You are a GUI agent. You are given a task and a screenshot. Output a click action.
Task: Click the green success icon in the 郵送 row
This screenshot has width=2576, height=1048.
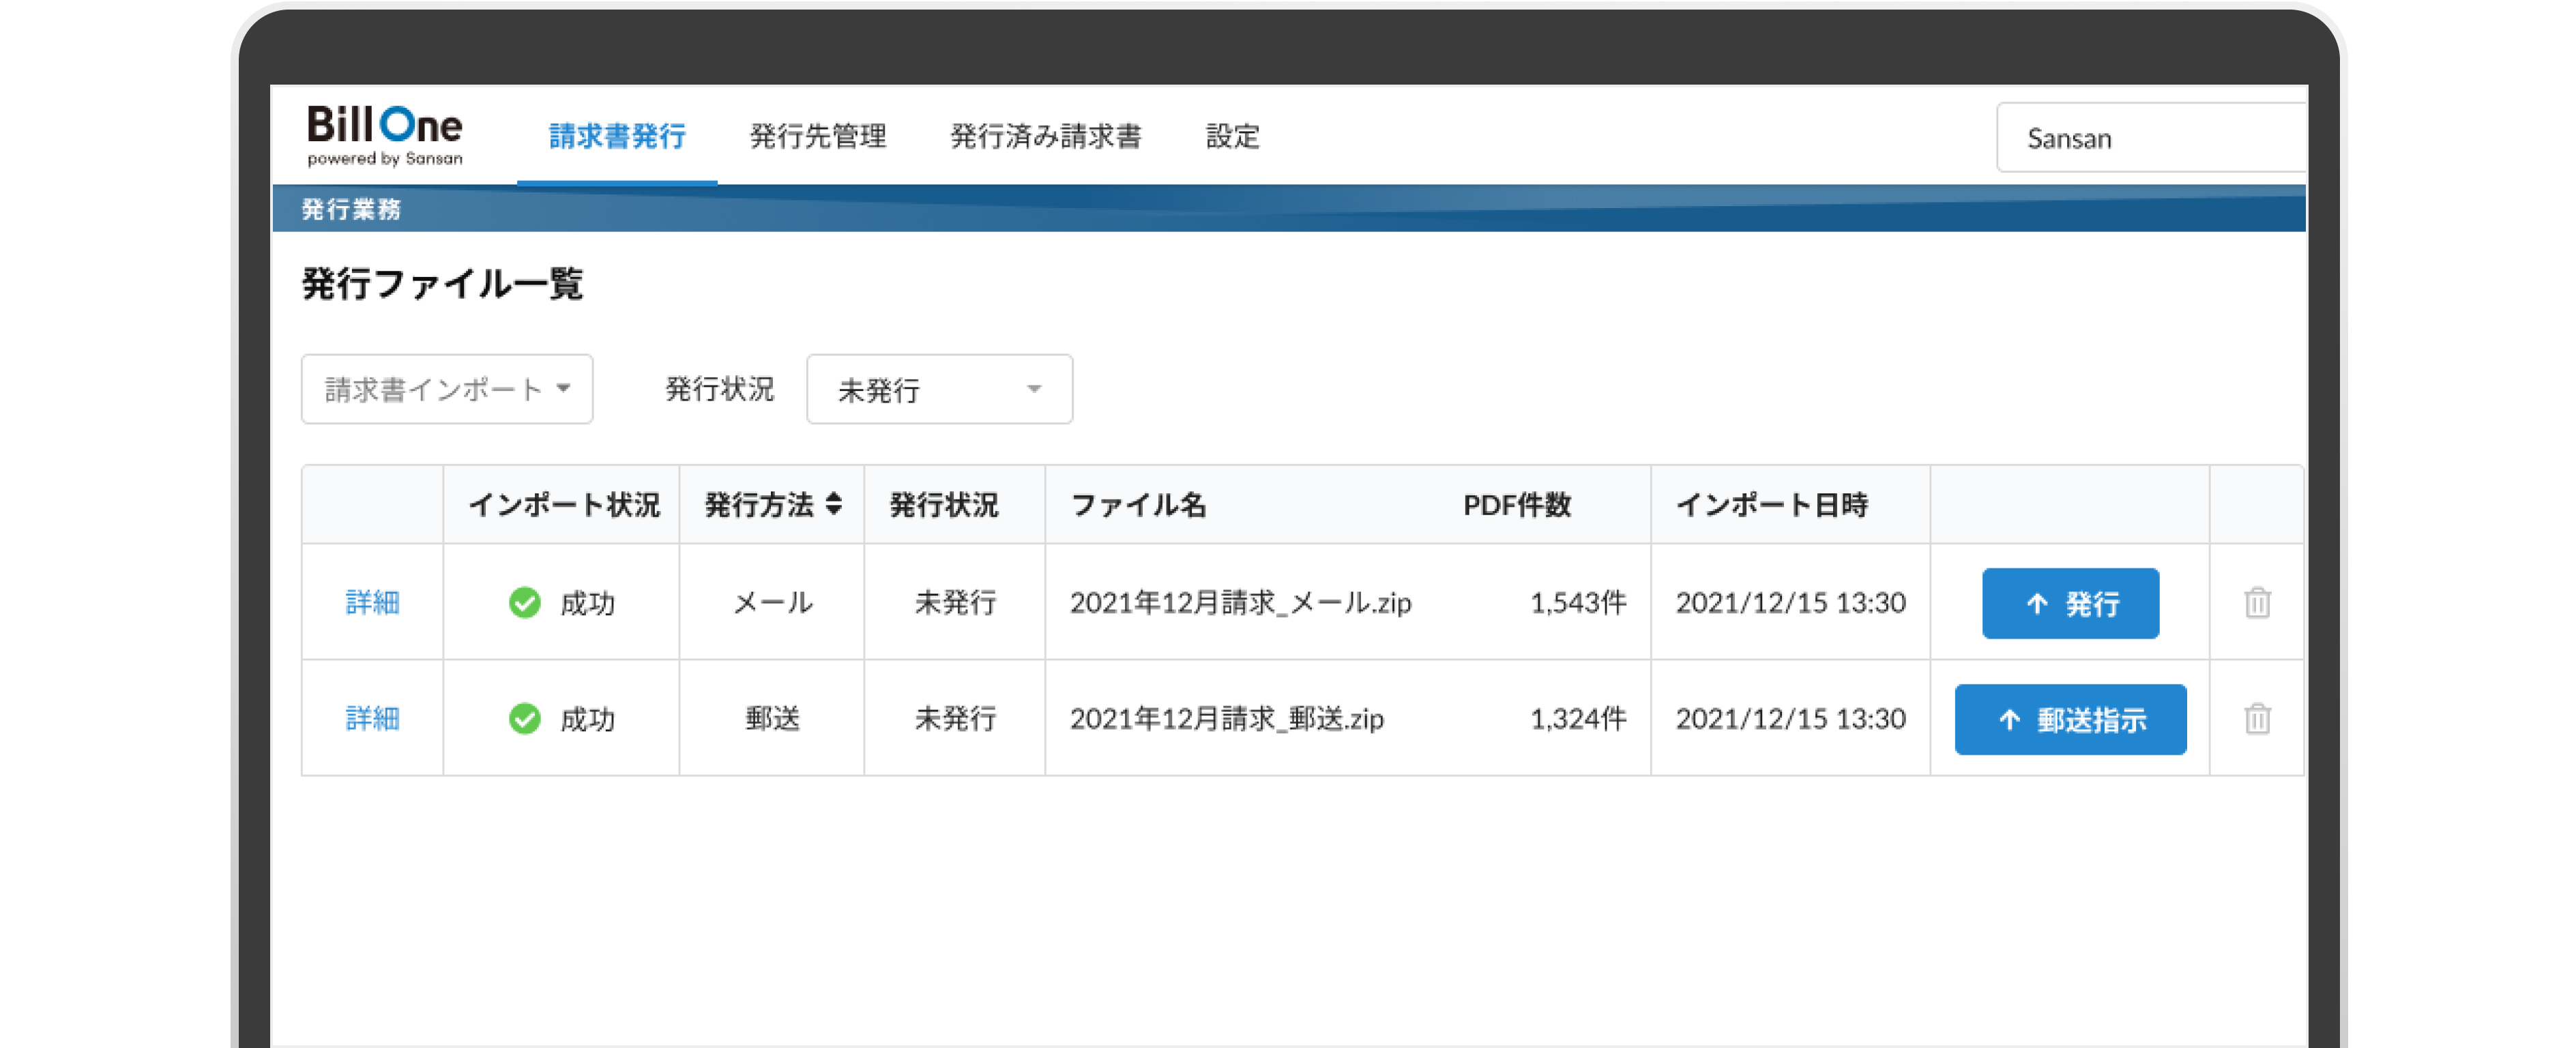[524, 719]
